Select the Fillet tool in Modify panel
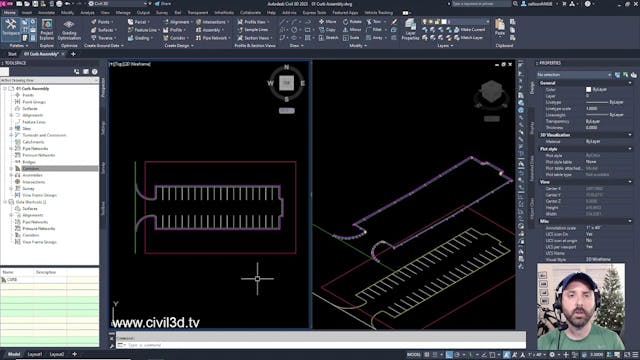This screenshot has height=360, width=640. click(374, 30)
